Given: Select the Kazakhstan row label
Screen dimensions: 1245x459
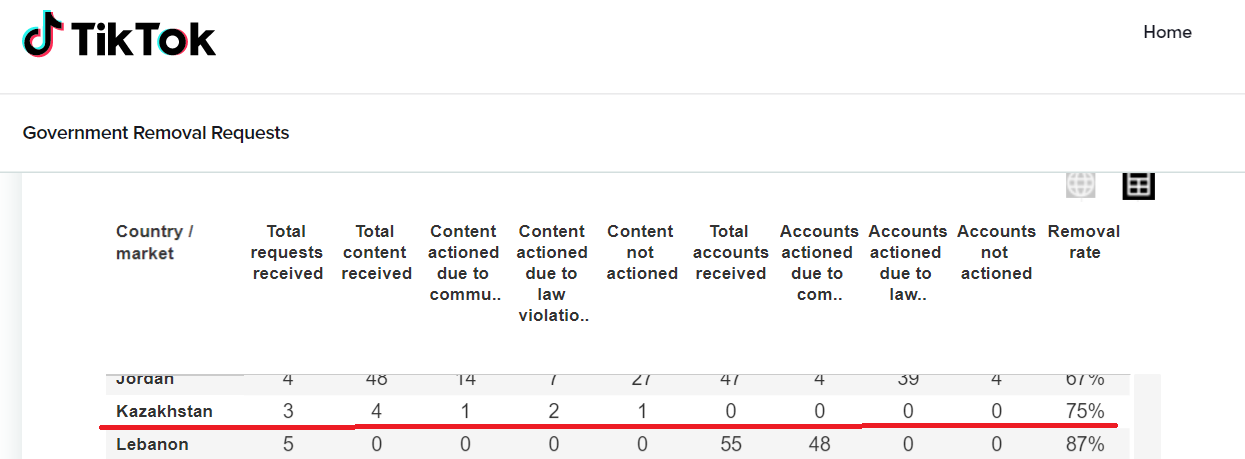Looking at the screenshot, I should click(x=165, y=411).
